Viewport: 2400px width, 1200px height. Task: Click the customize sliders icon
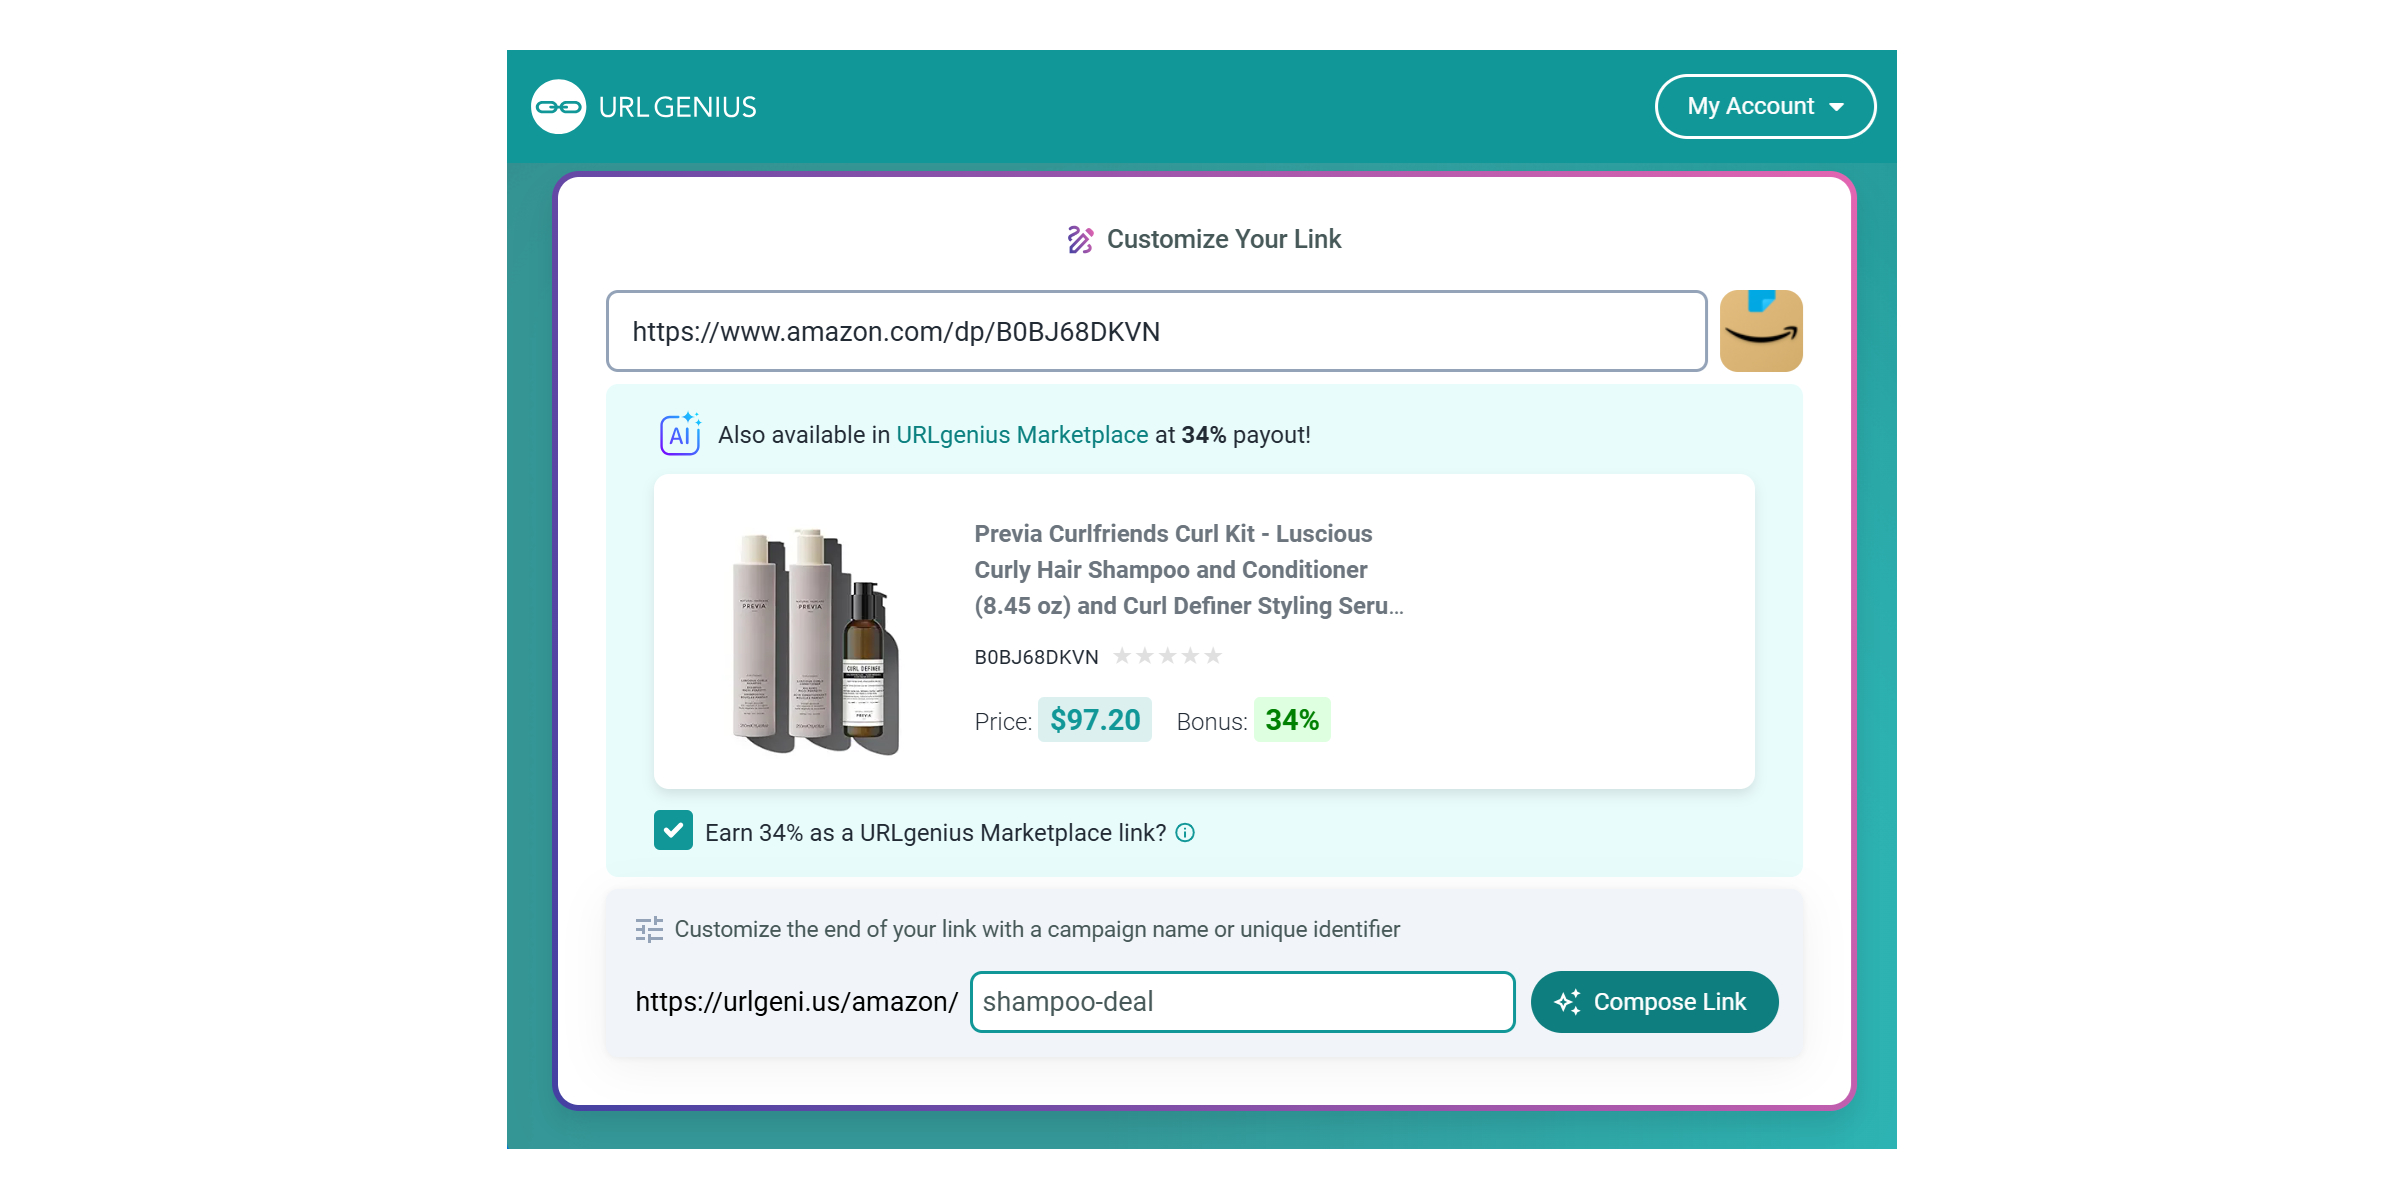[x=649, y=930]
